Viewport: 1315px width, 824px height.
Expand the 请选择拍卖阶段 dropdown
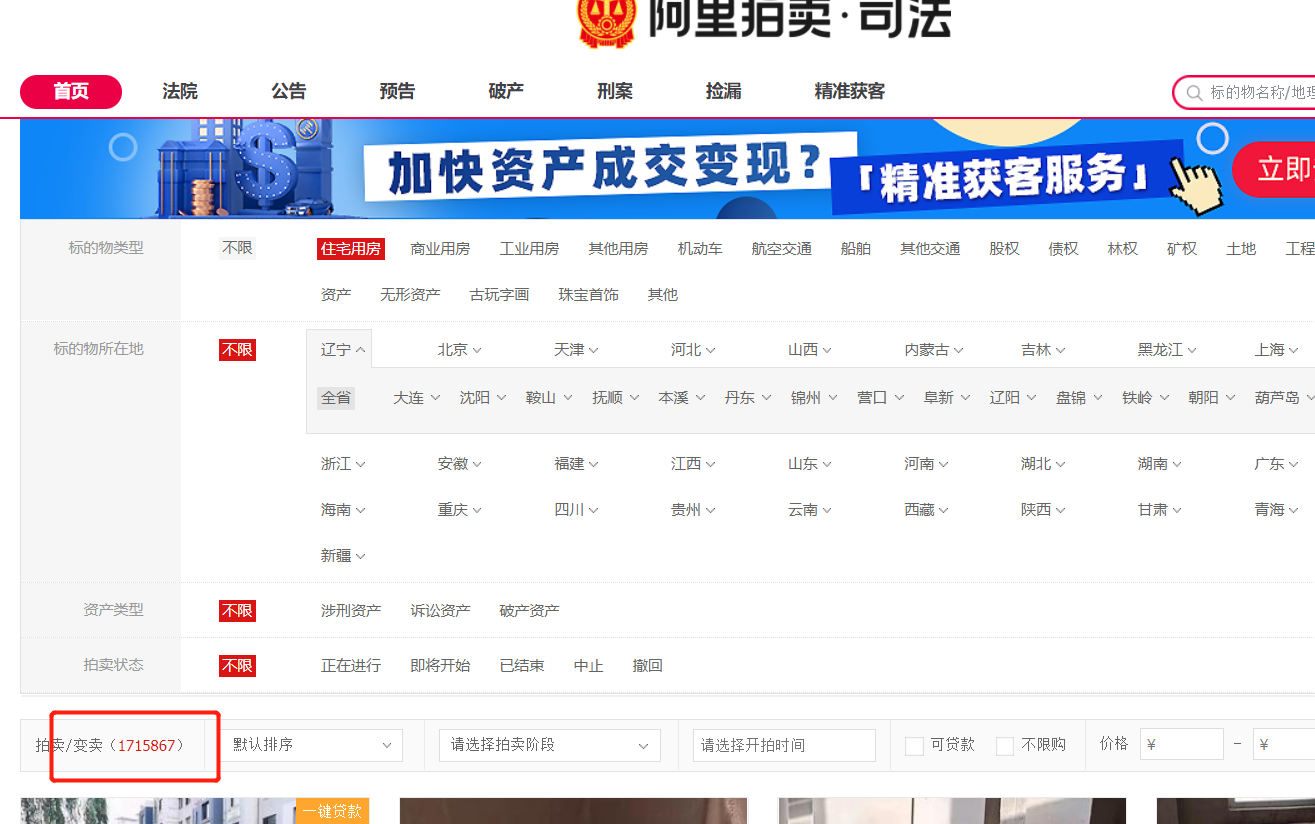point(549,745)
